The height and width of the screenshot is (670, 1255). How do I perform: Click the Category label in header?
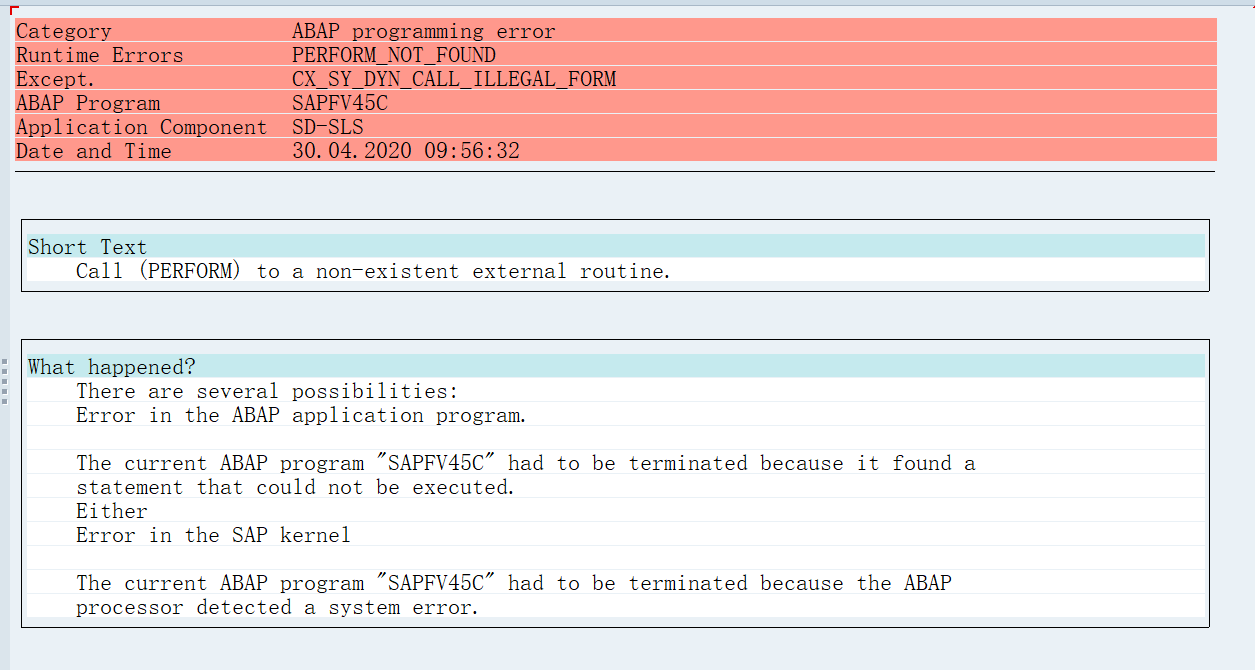[64, 31]
